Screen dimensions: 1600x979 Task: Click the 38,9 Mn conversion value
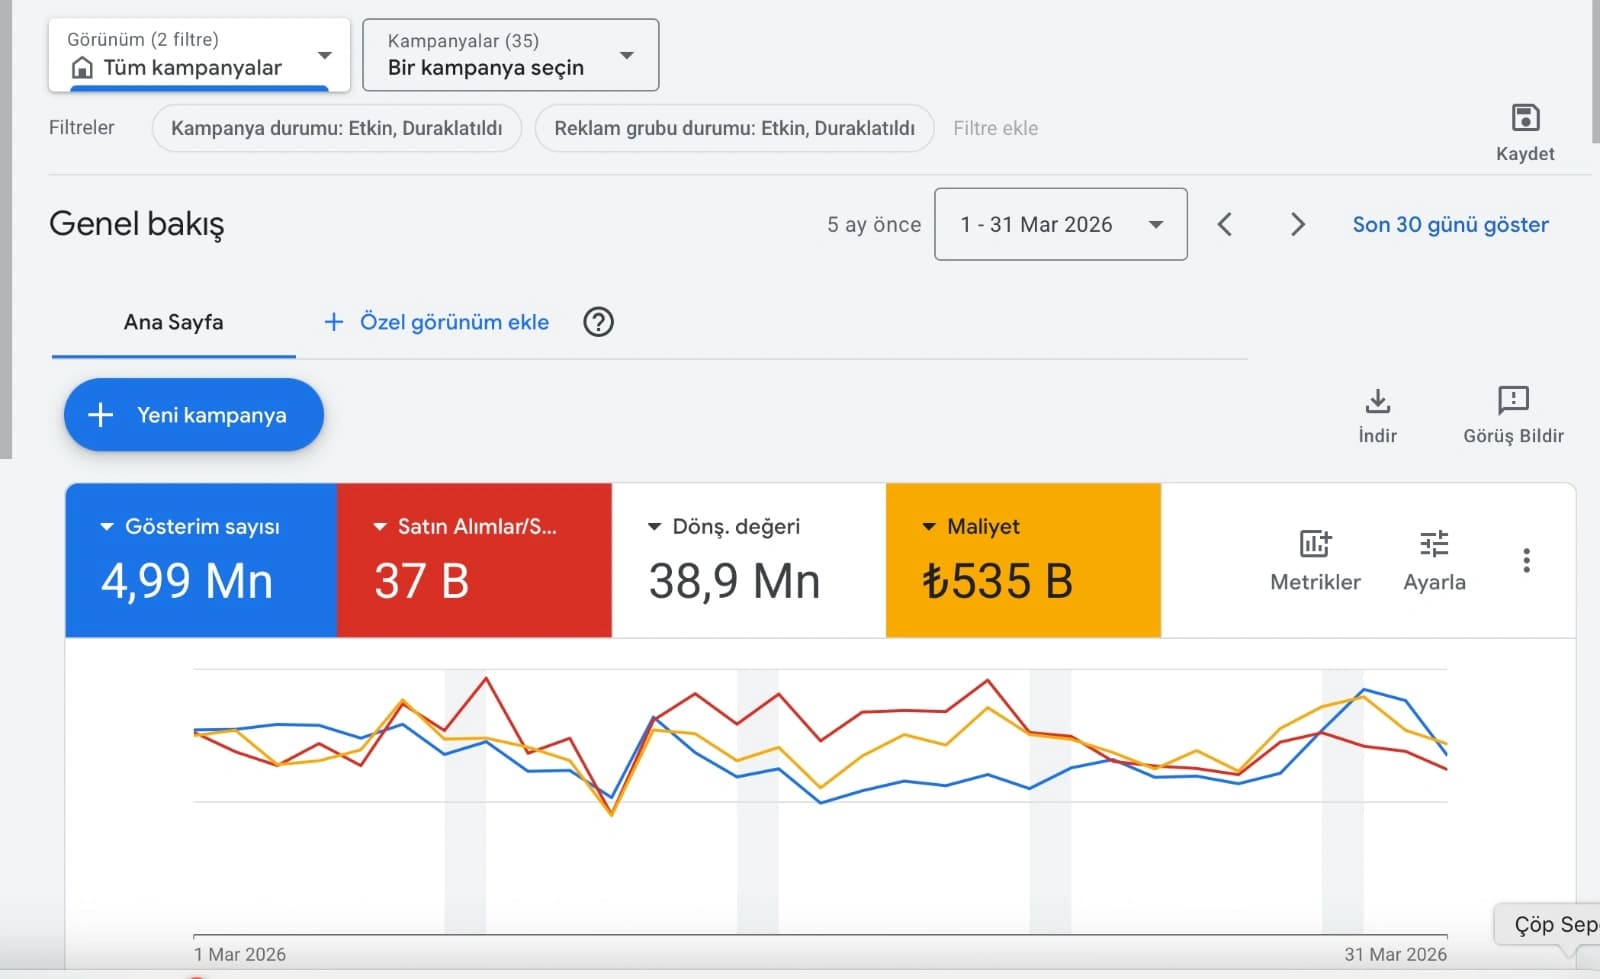pos(735,581)
